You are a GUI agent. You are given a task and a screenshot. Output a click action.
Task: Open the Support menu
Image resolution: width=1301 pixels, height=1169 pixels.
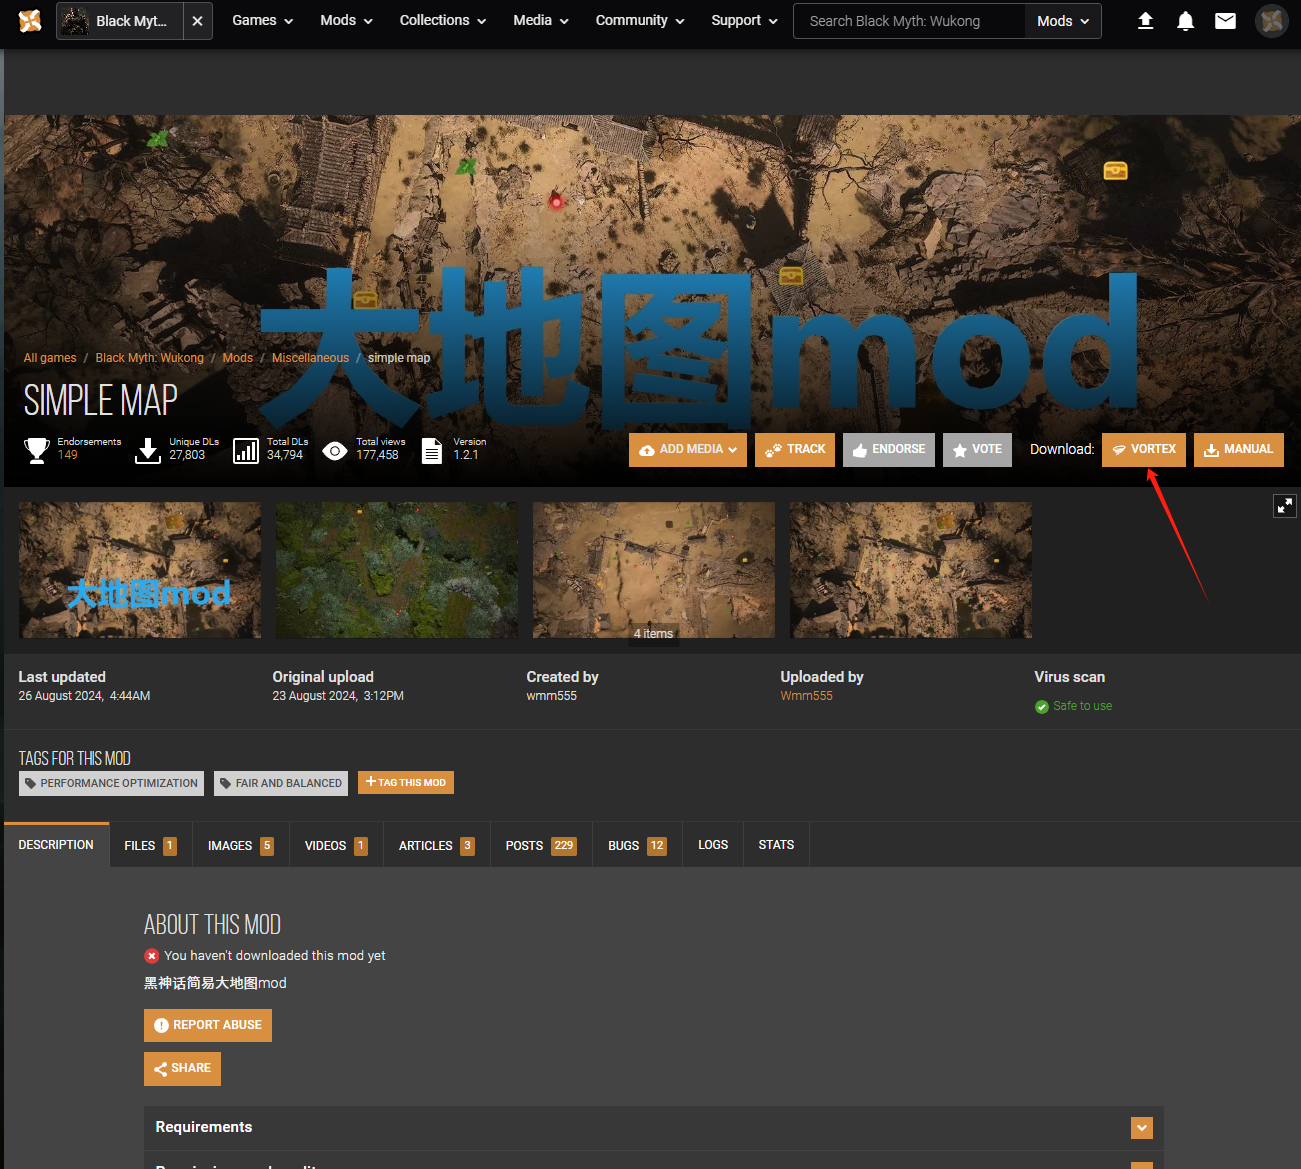(x=744, y=20)
